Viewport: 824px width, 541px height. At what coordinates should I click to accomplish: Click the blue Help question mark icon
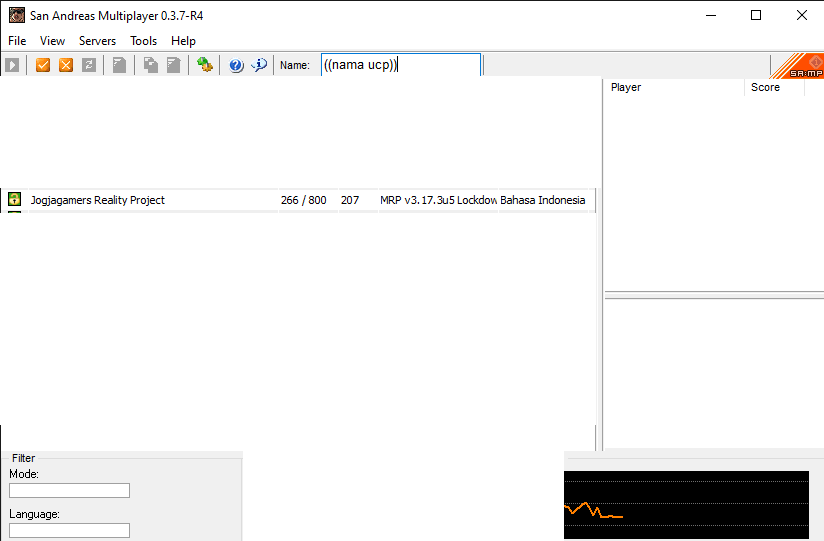coord(236,65)
